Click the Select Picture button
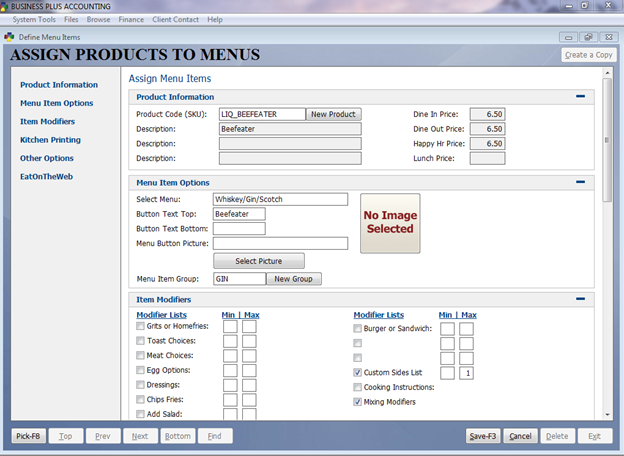624x456 pixels. point(259,261)
